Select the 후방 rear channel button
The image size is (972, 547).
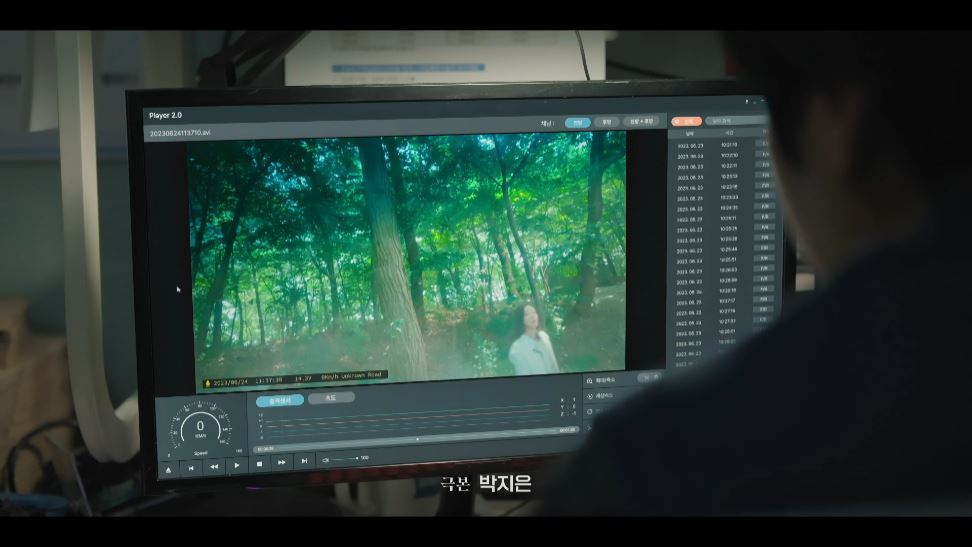(606, 122)
